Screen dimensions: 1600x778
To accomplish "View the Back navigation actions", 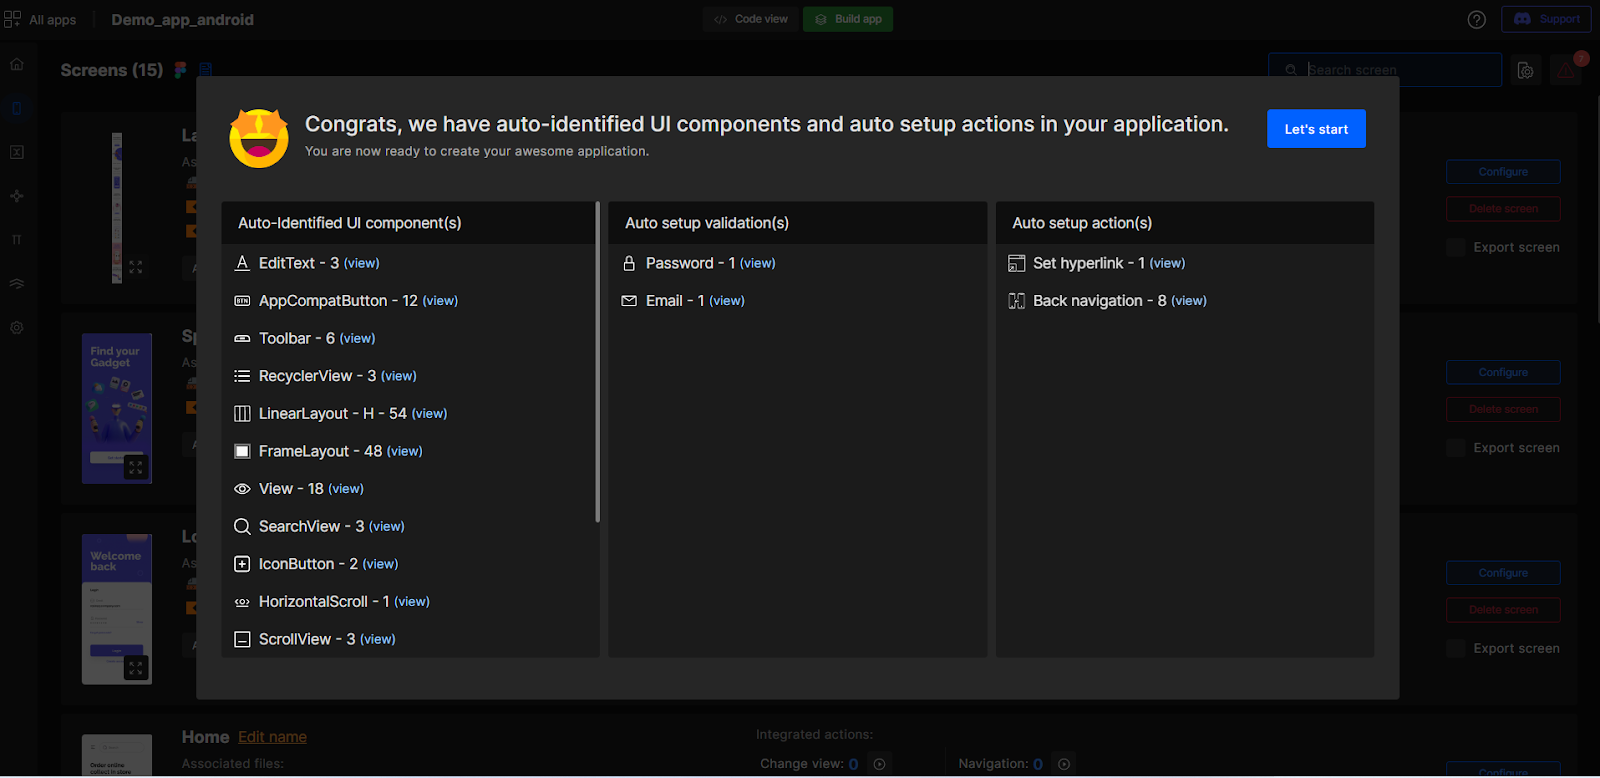I will click(x=1188, y=301).
